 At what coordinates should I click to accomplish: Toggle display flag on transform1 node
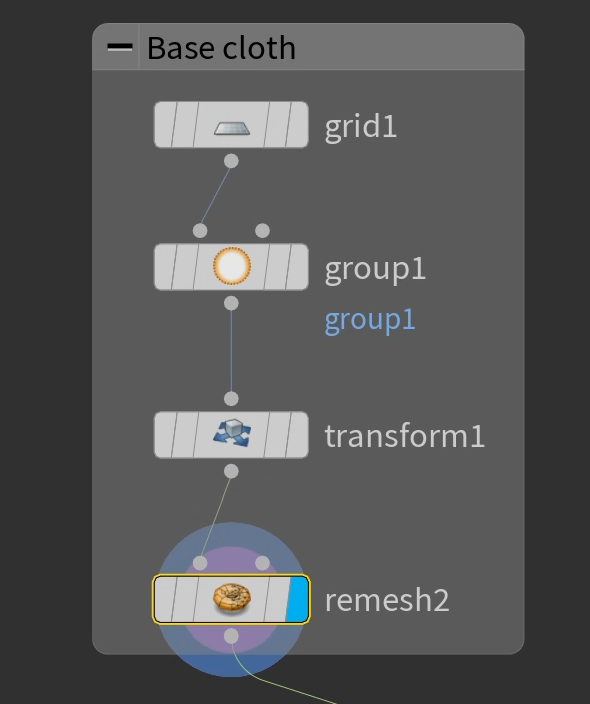point(299,435)
